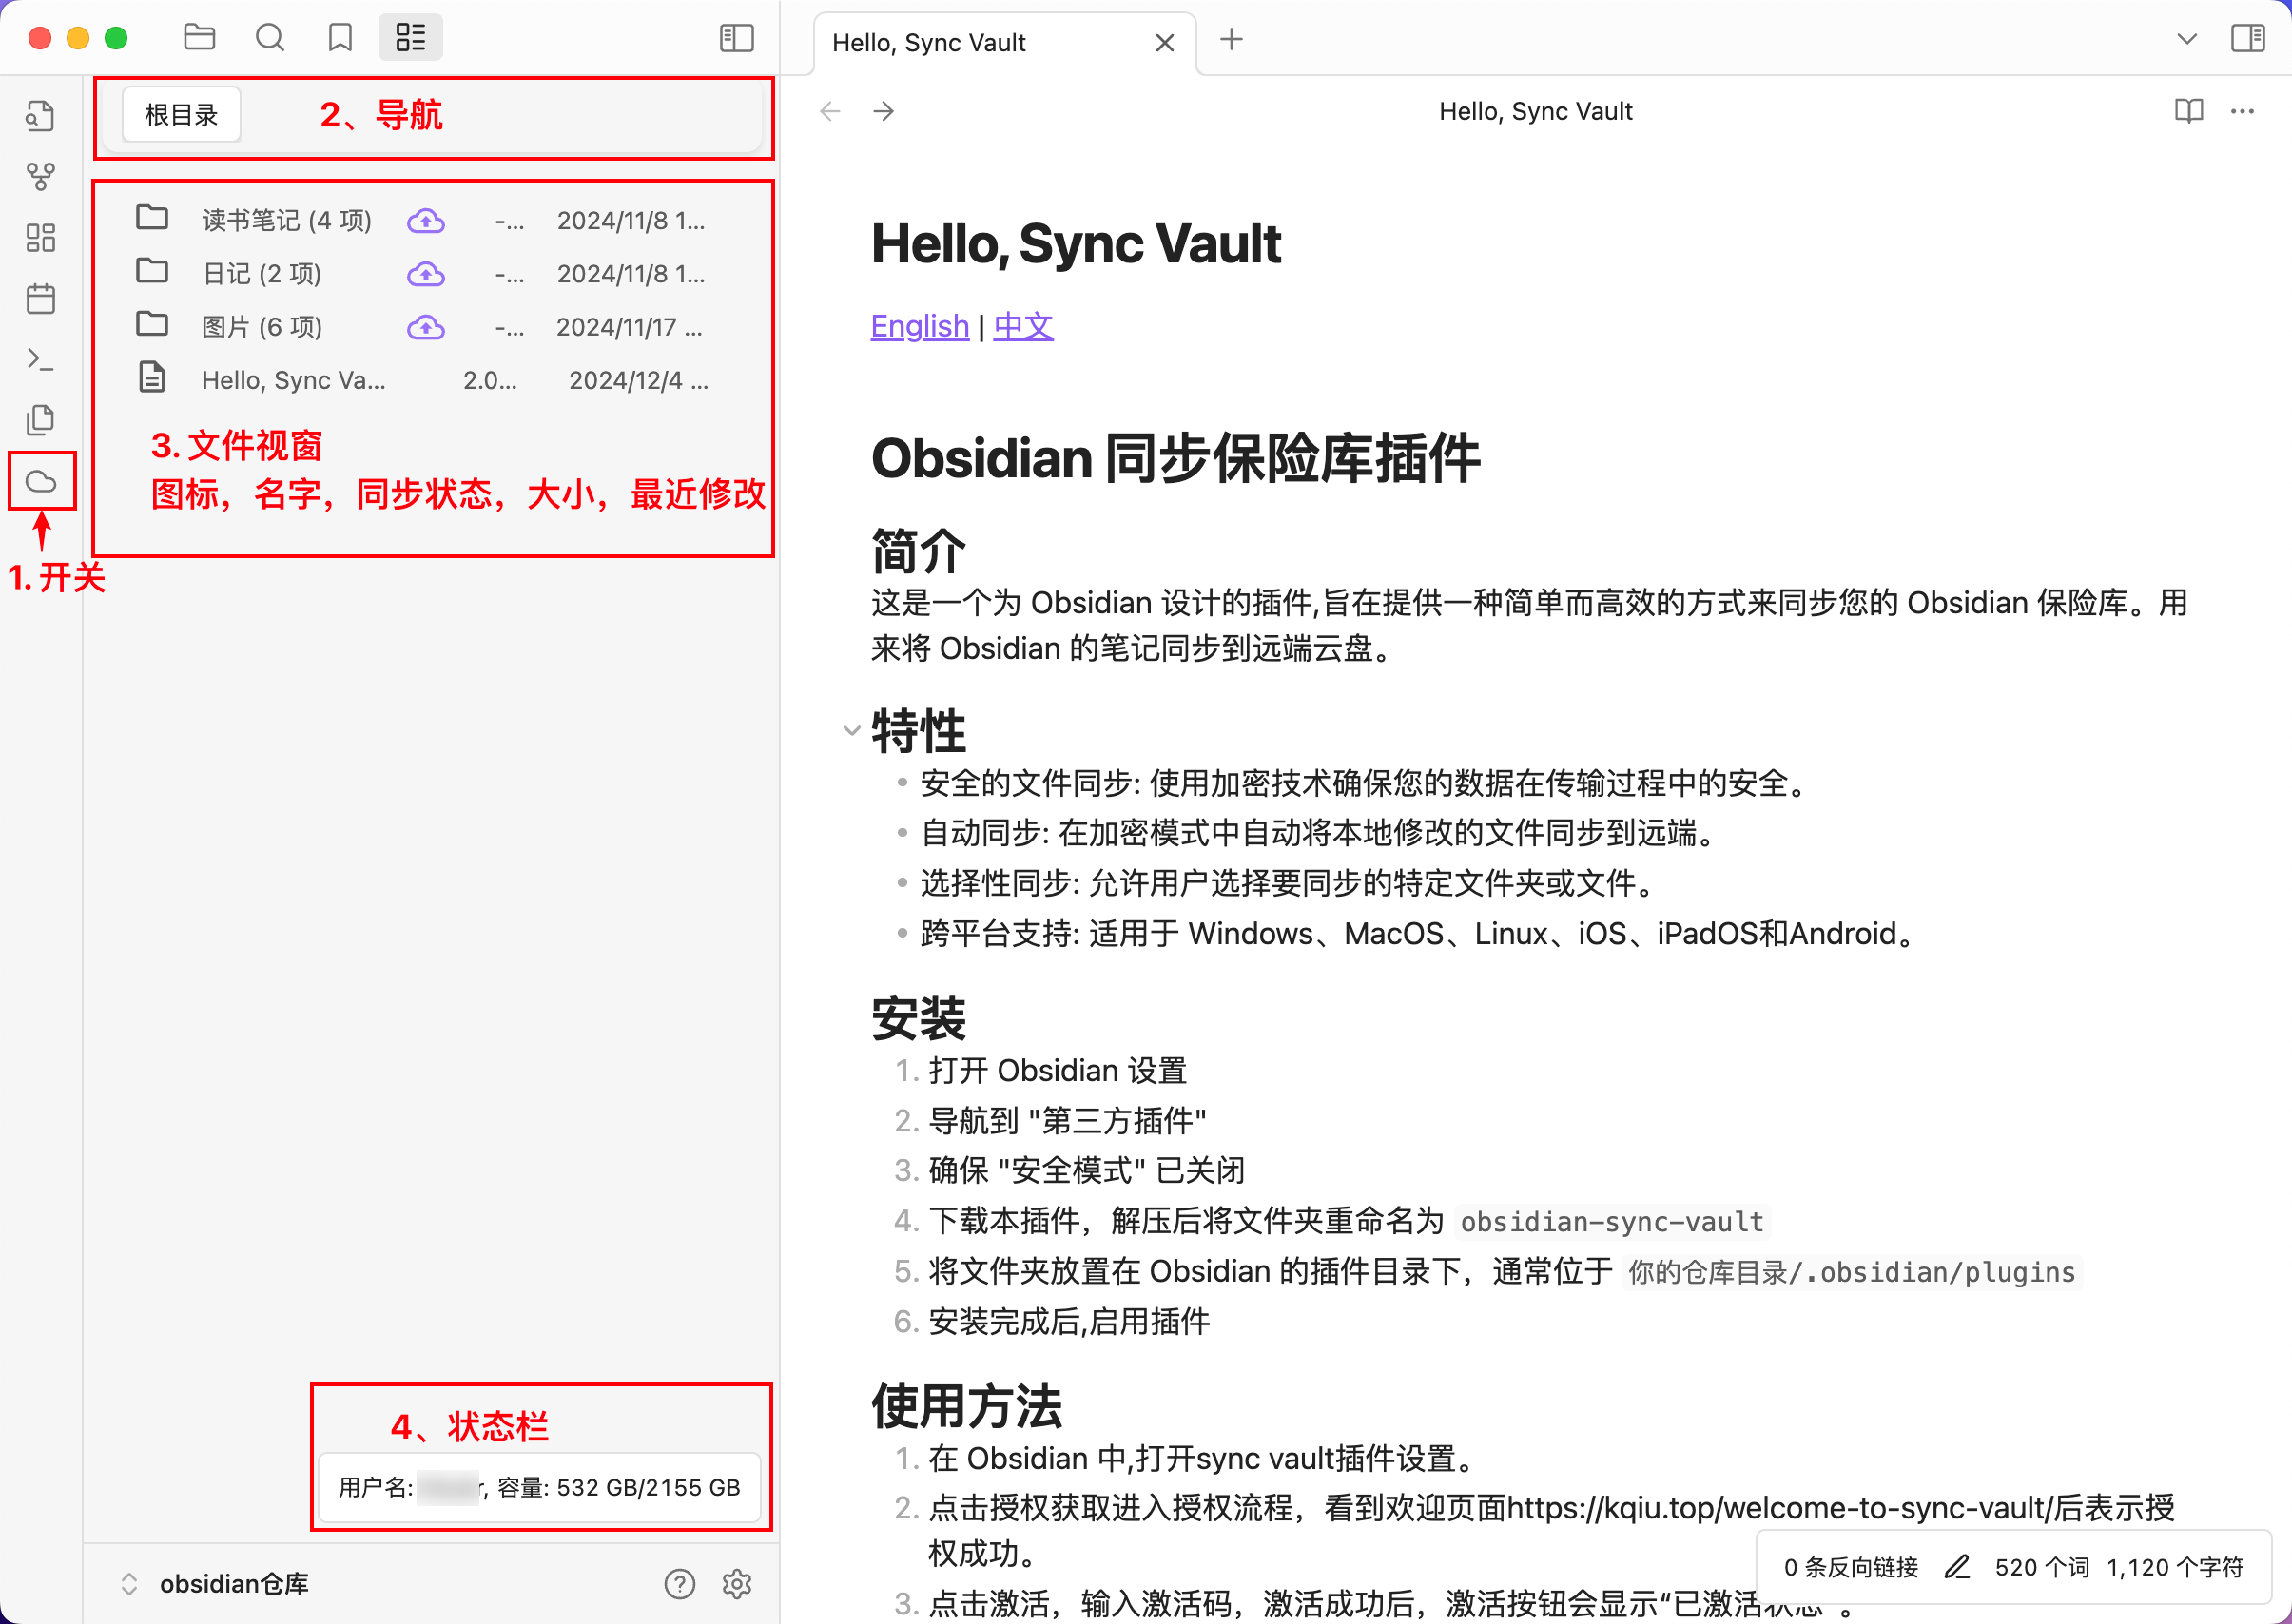The width and height of the screenshot is (2292, 1624).
Task: Click the 根目录 navigation button
Action: tap(181, 115)
